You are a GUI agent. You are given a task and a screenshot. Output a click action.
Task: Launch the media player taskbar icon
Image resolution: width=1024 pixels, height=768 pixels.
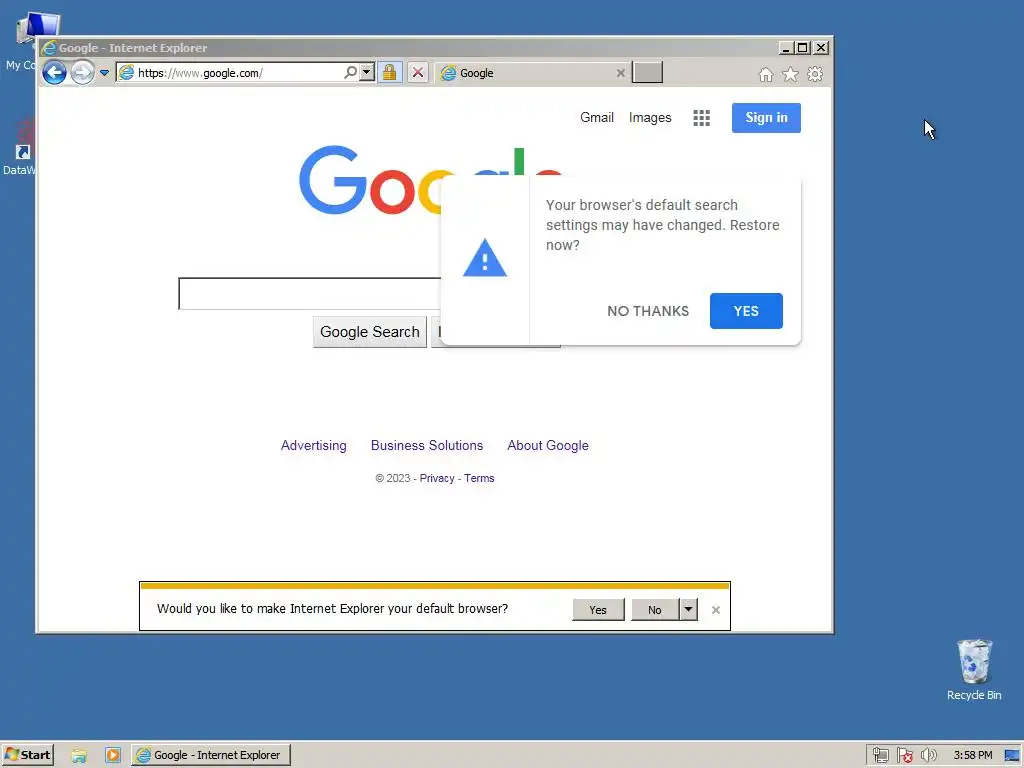112,756
